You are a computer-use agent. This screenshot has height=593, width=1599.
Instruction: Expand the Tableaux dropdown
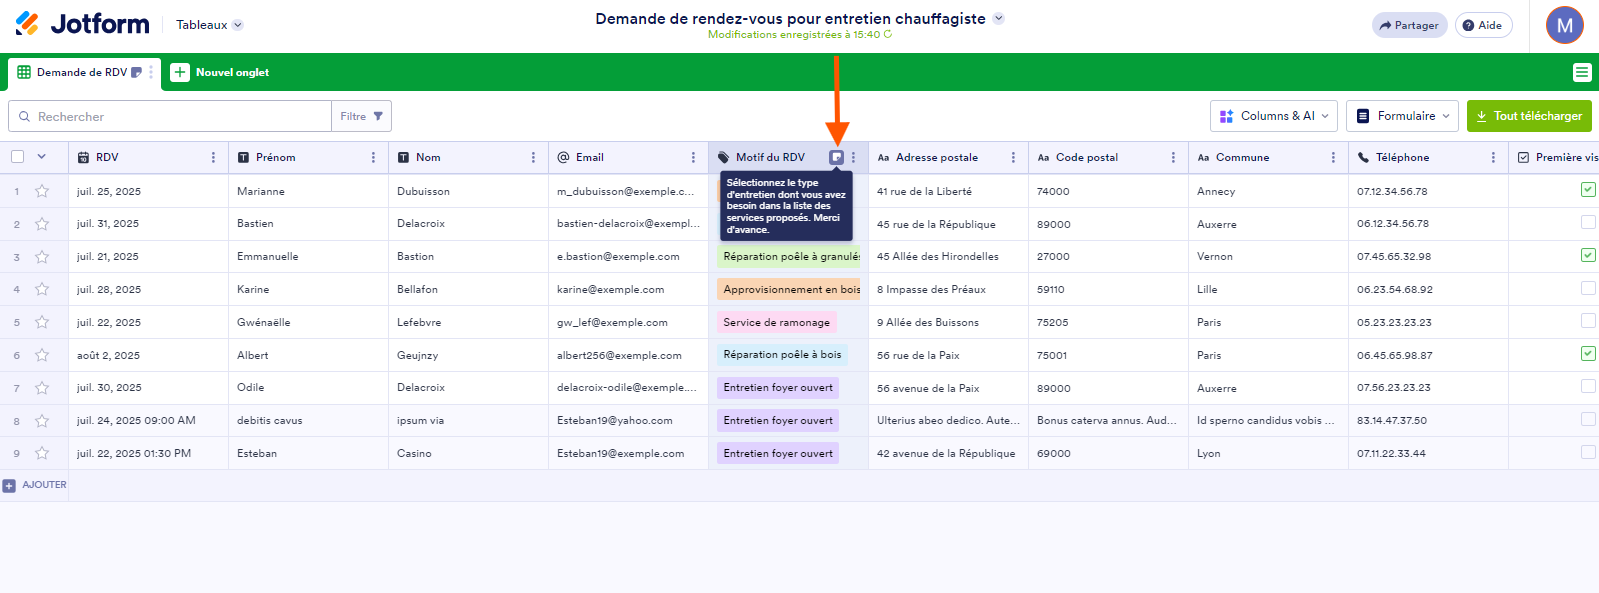point(209,25)
